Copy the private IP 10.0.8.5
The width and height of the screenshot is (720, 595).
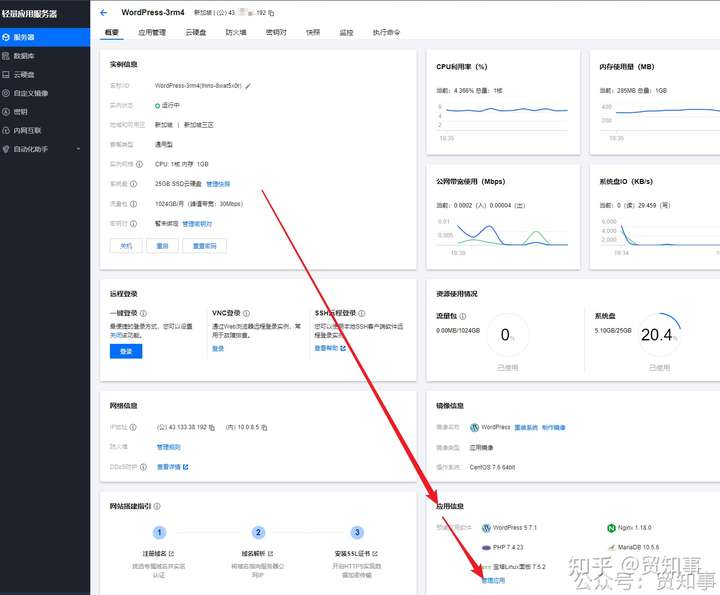pos(264,427)
